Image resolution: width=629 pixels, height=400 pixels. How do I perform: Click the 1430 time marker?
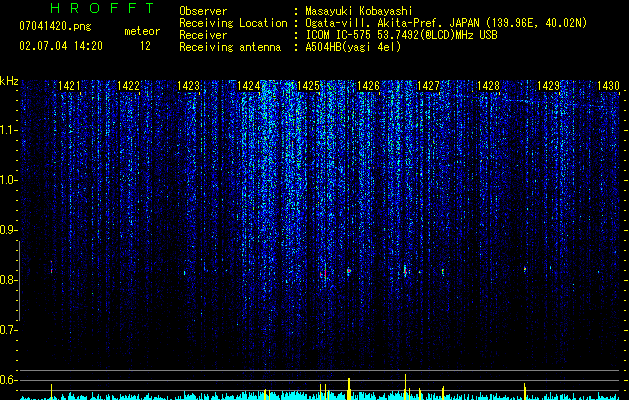click(608, 86)
